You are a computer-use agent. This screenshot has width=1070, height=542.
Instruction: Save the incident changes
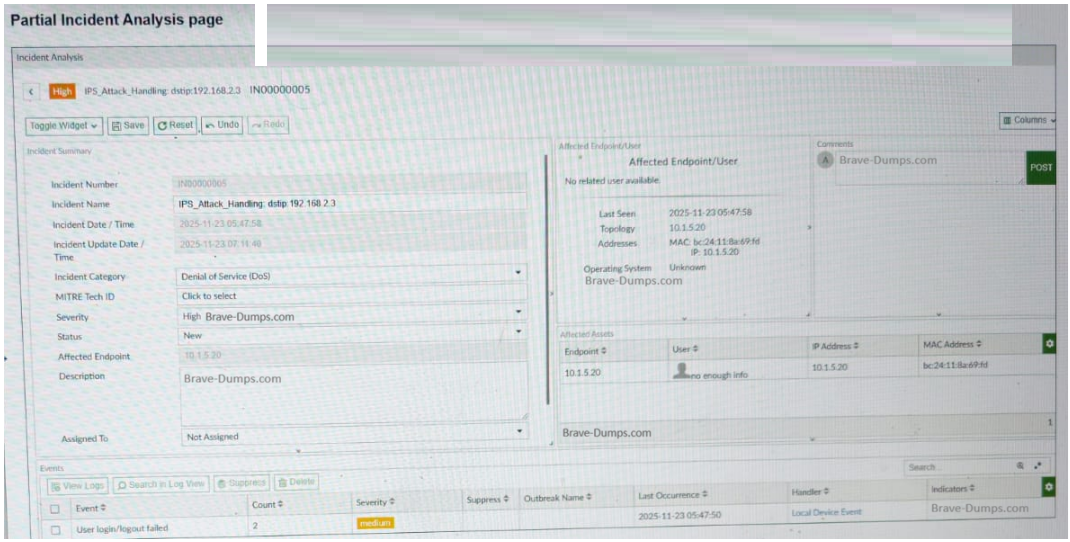coord(128,126)
